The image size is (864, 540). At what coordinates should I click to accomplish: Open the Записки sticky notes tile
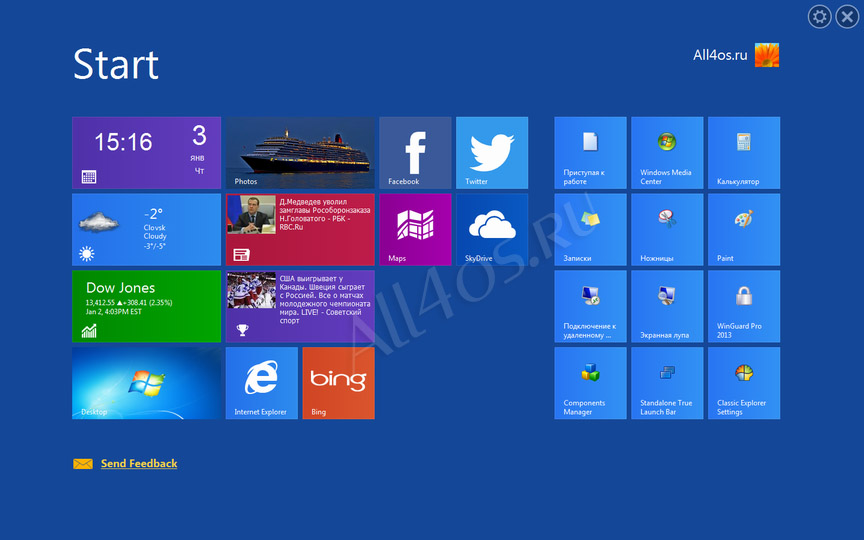click(x=590, y=229)
